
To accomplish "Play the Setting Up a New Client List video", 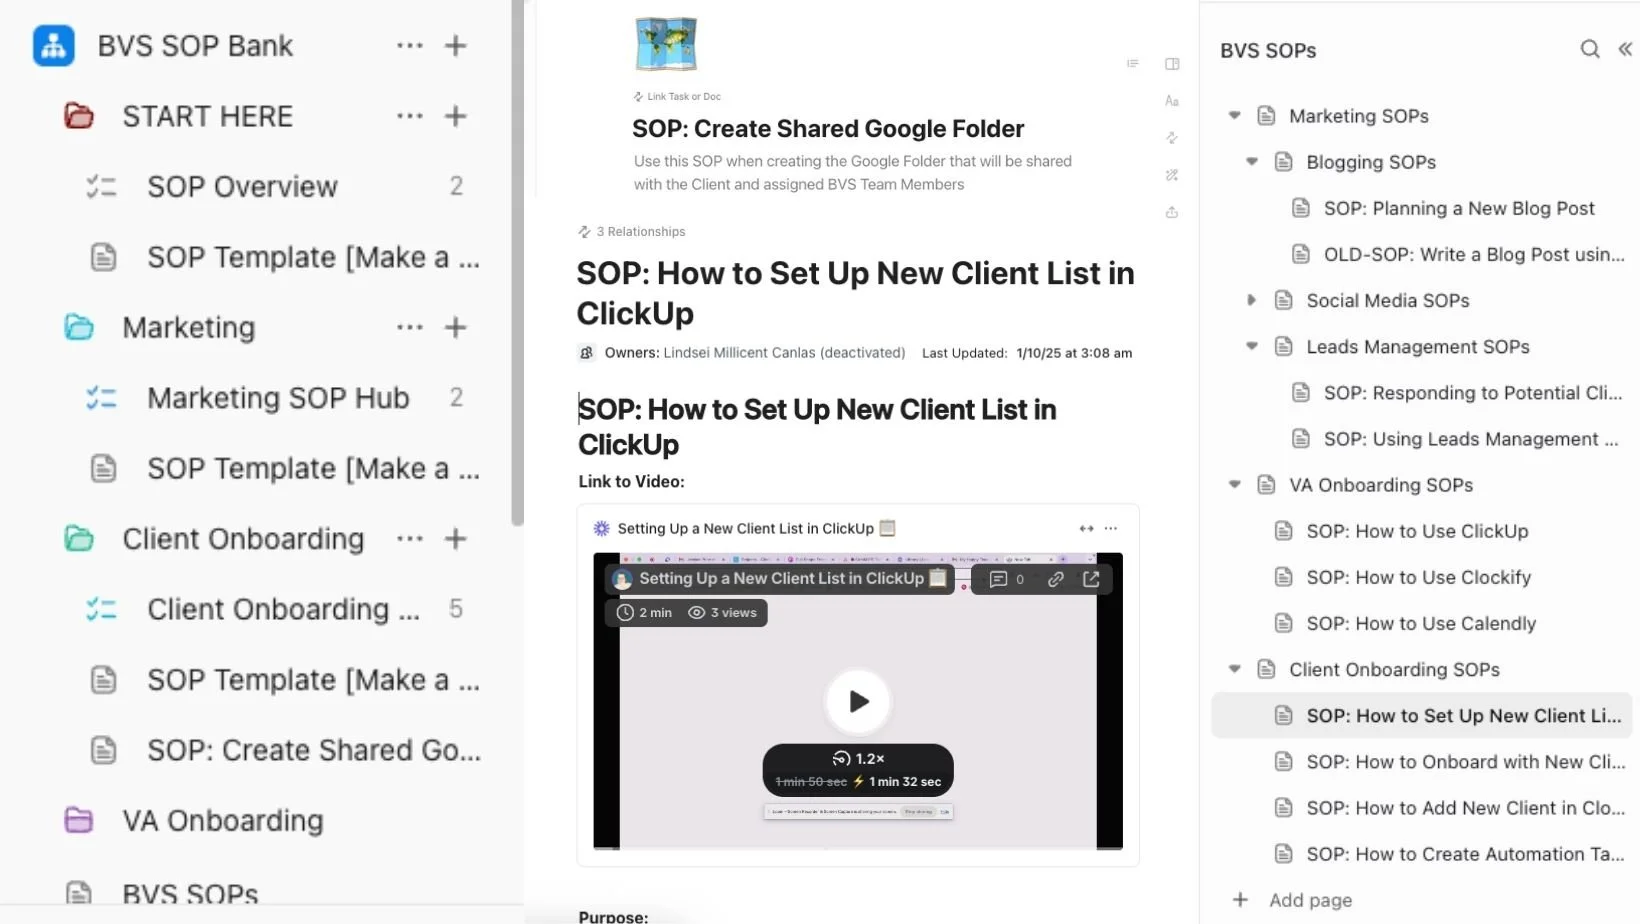I will click(858, 701).
